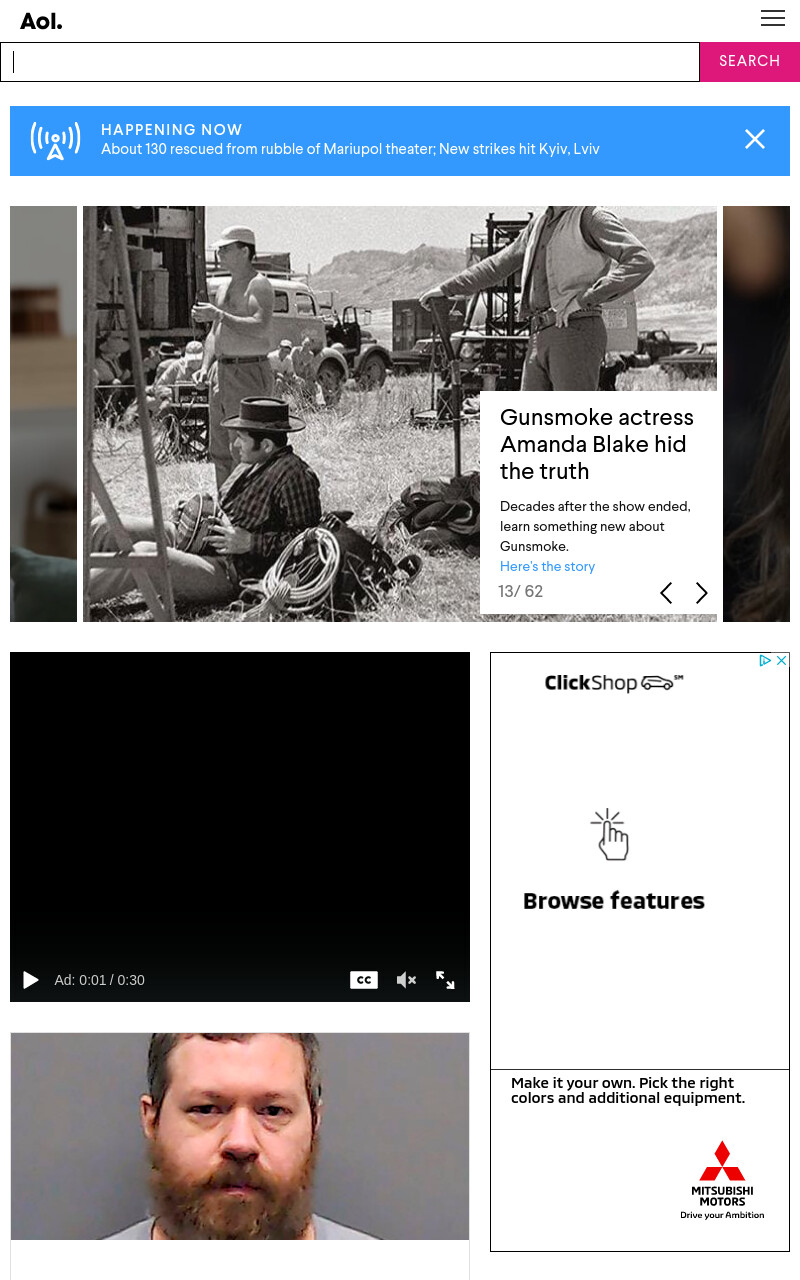Click the ClickShop logo in ad
The height and width of the screenshot is (1280, 800).
click(x=614, y=683)
